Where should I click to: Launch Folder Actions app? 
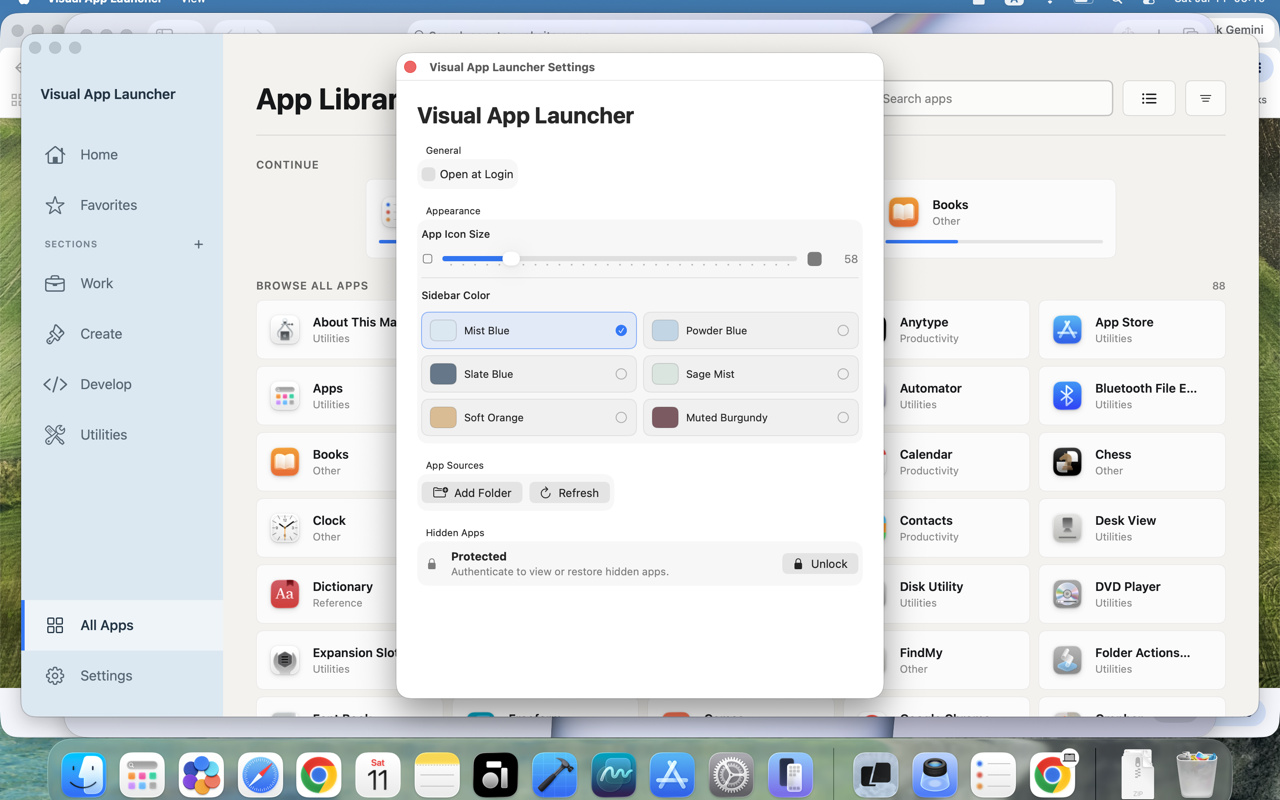[1132, 660]
